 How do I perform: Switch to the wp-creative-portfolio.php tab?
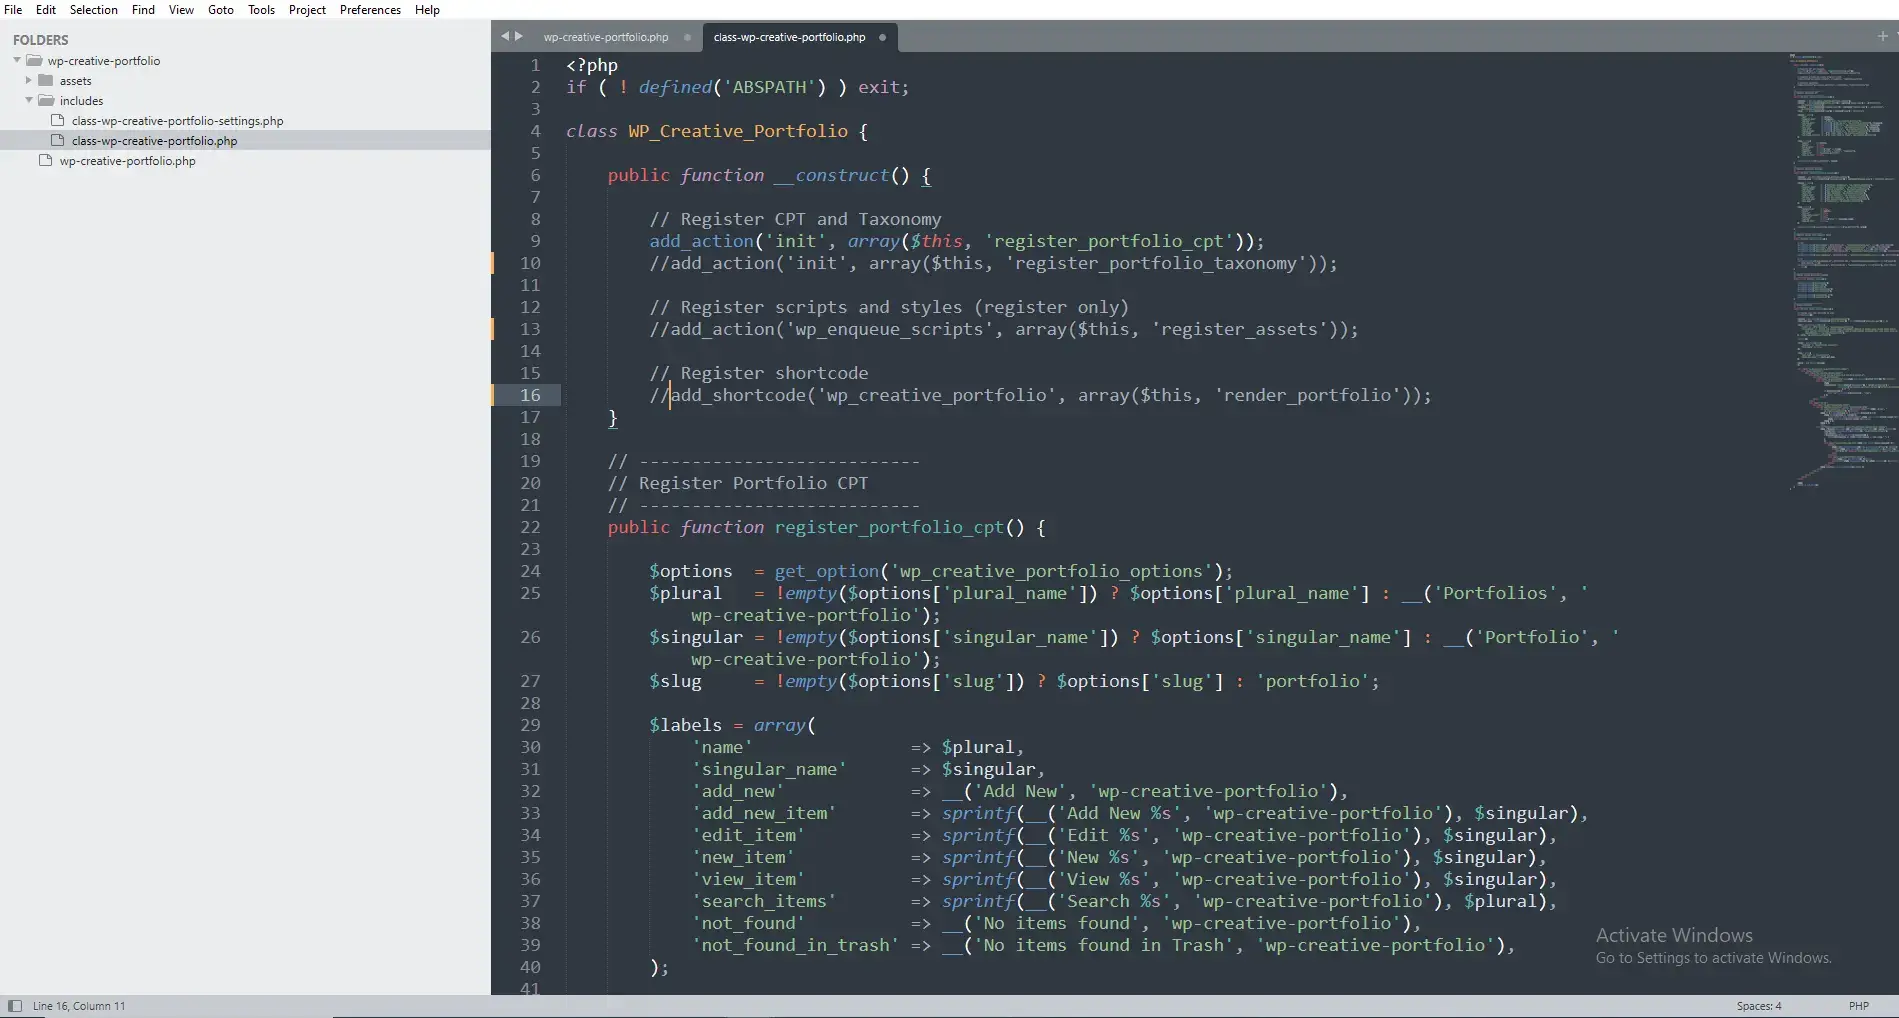pyautogui.click(x=606, y=37)
